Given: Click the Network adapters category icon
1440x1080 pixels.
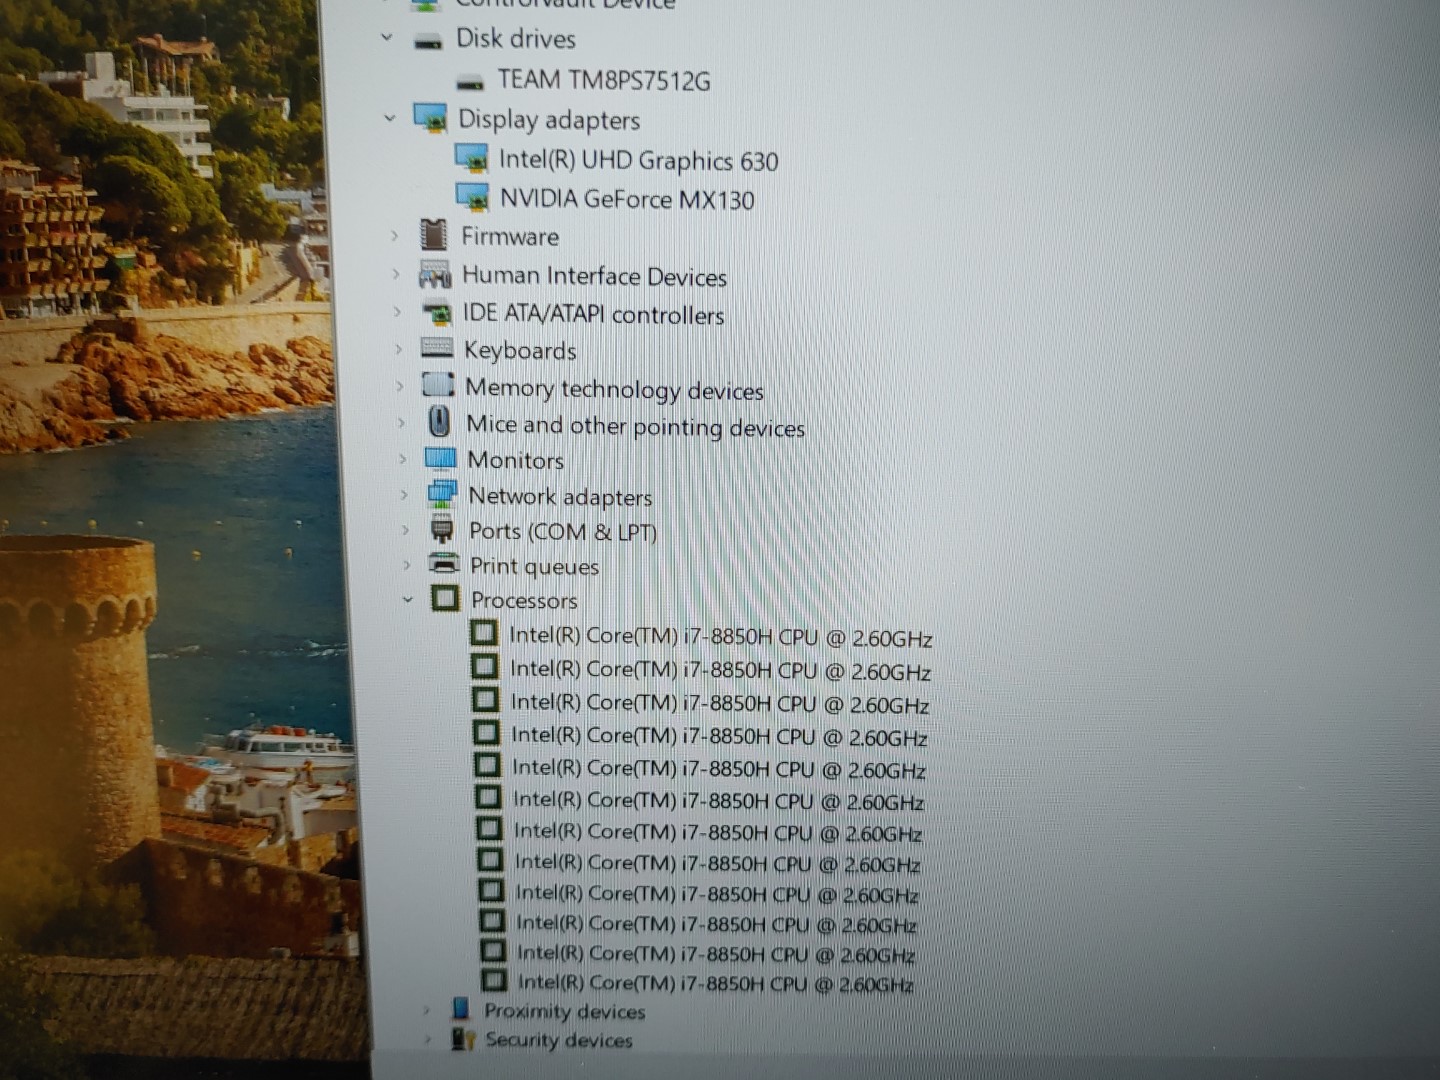Looking at the screenshot, I should 441,494.
